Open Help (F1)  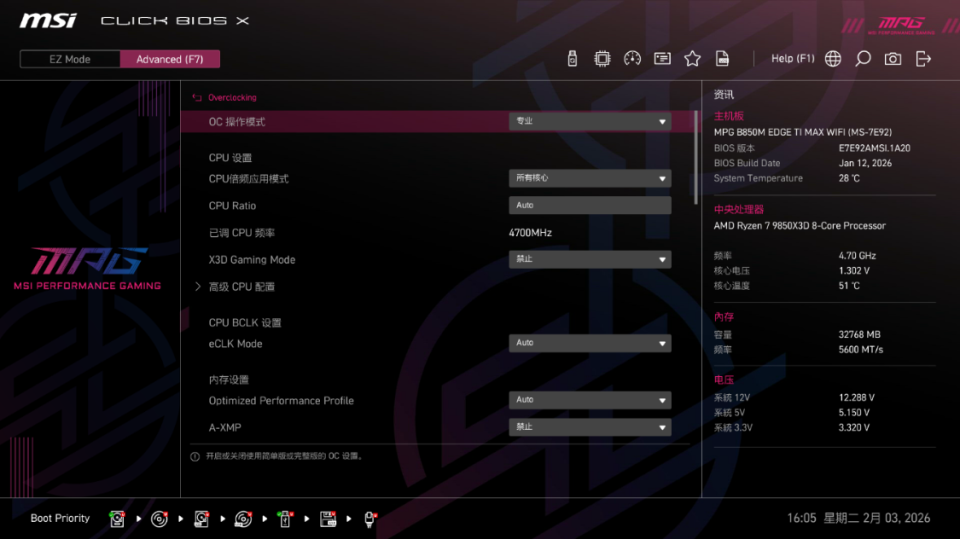coord(792,59)
